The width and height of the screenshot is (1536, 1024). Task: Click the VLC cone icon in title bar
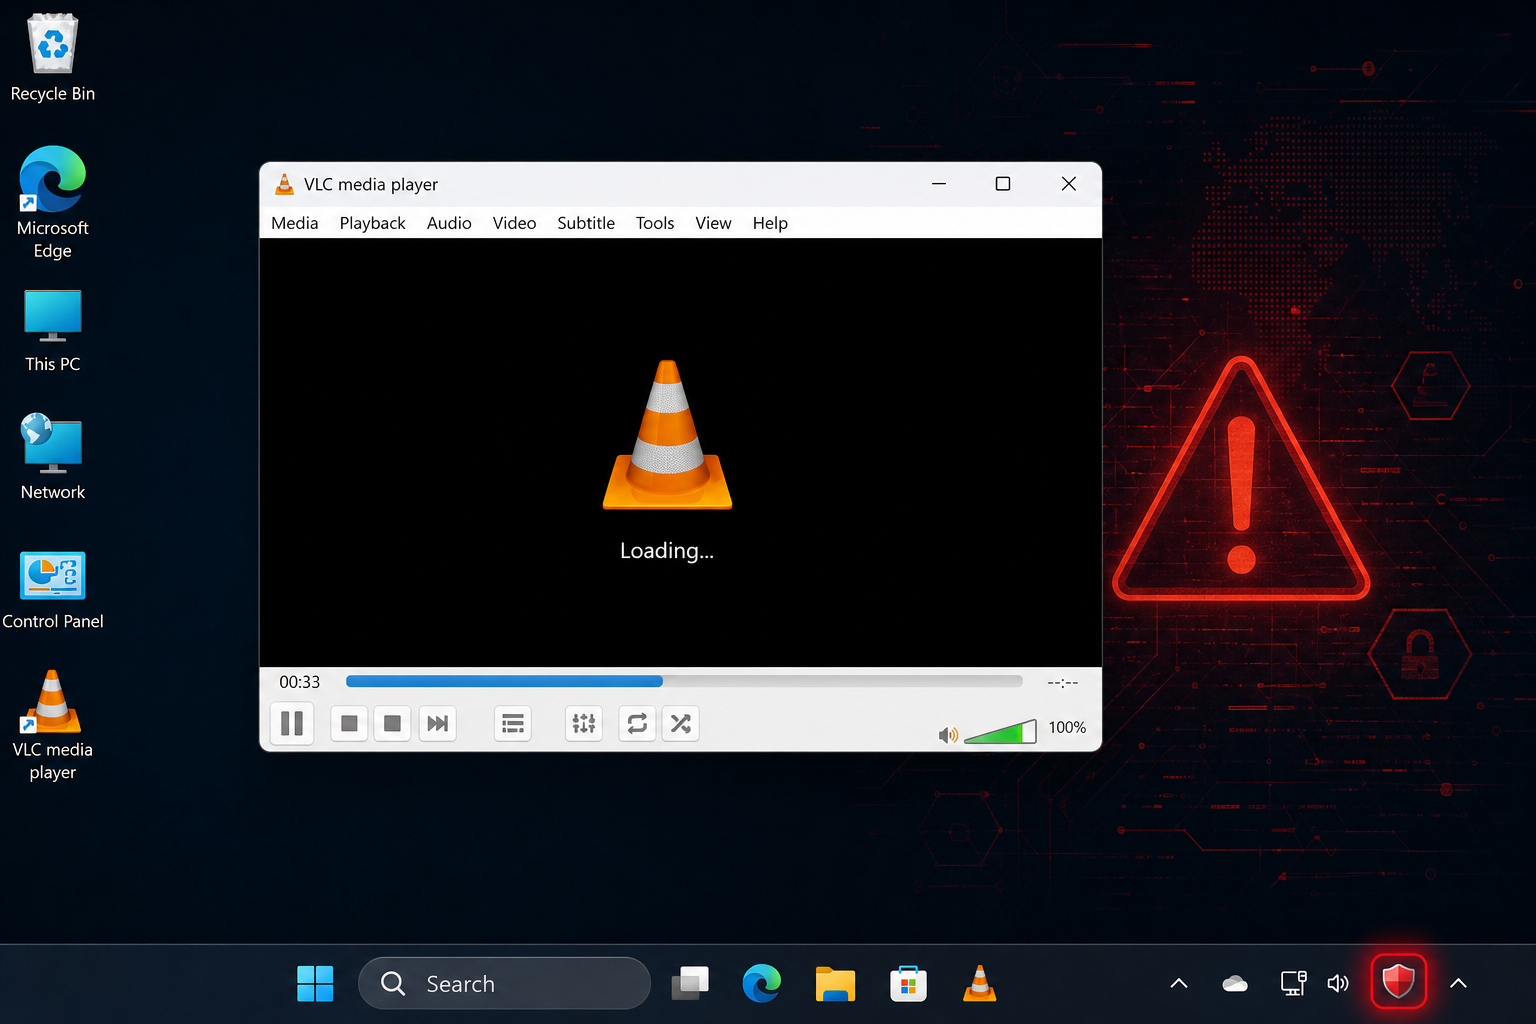(x=284, y=184)
